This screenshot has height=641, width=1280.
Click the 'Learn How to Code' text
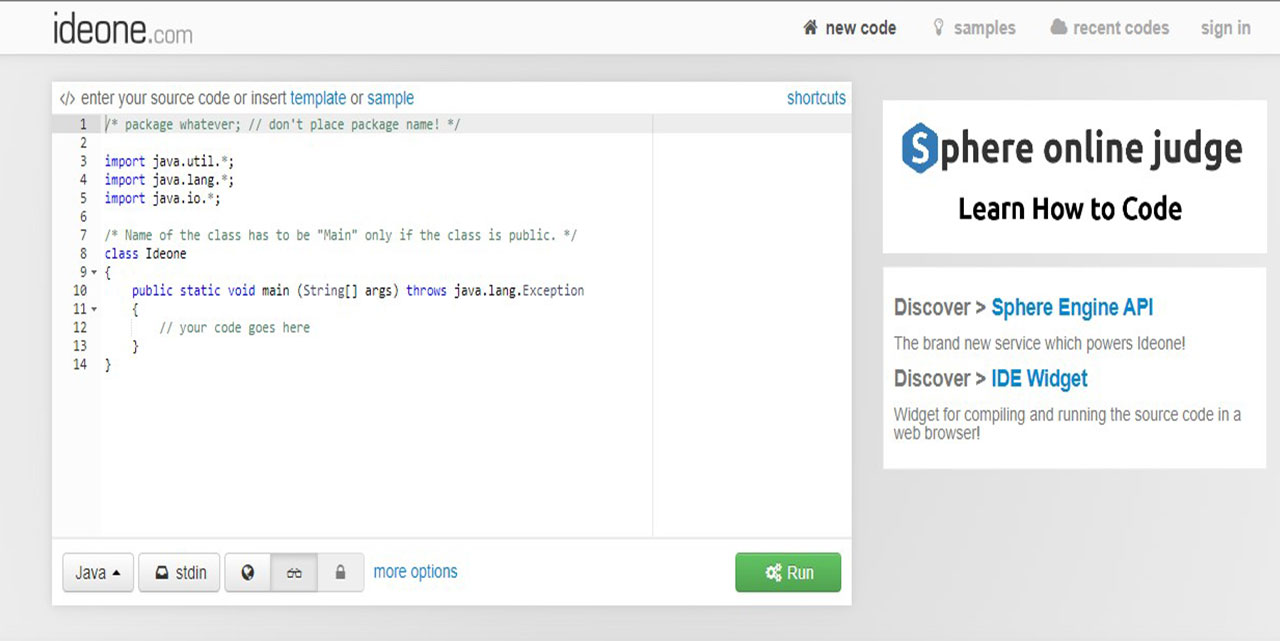pyautogui.click(x=1070, y=209)
